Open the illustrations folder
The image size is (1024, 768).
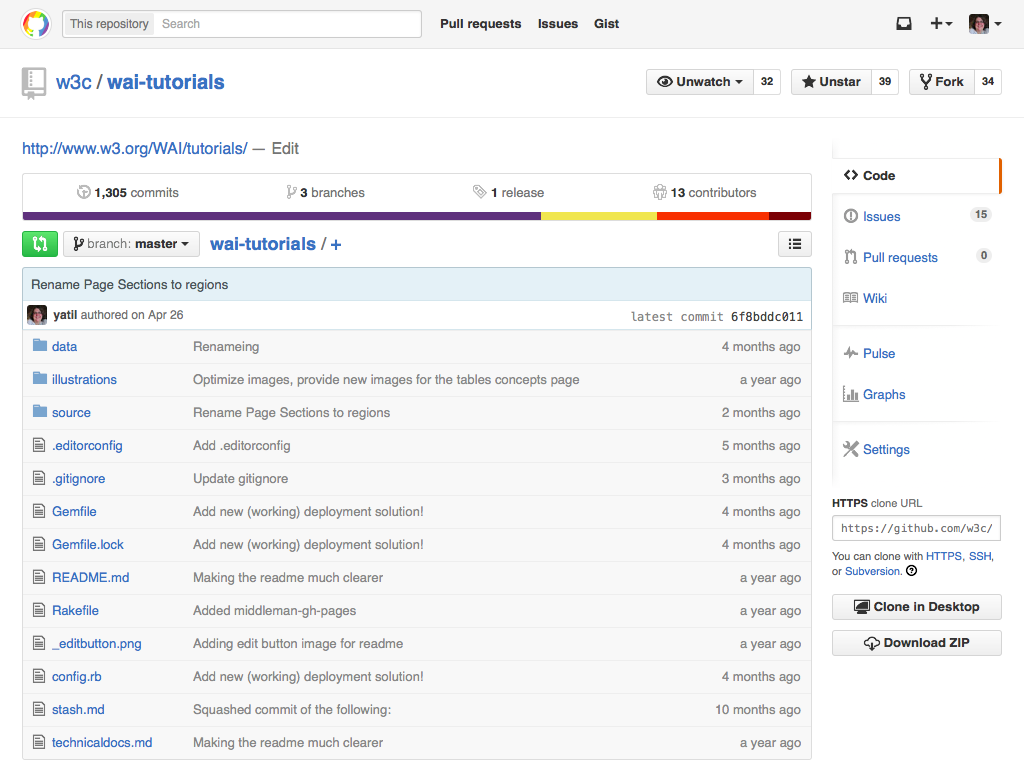coord(84,379)
